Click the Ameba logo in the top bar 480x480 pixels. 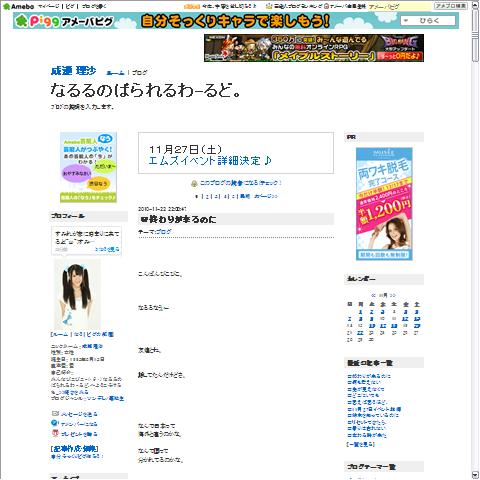[18, 6]
